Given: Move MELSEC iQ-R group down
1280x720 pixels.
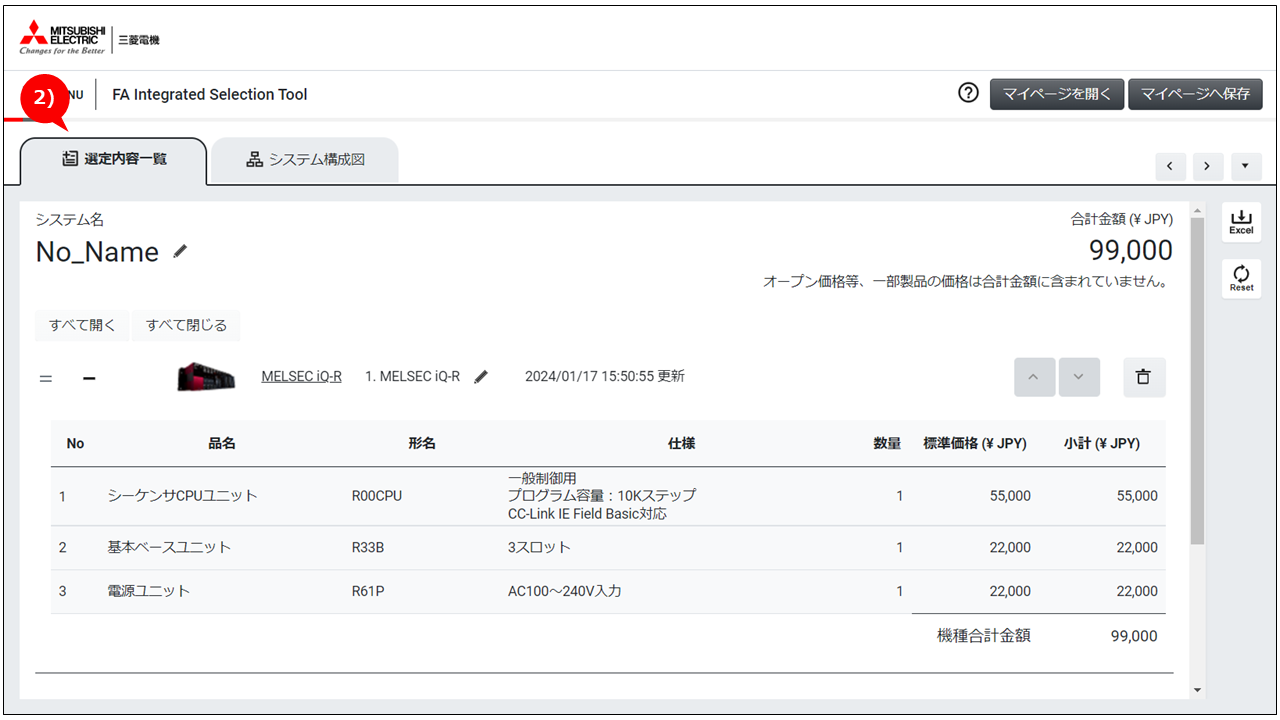Looking at the screenshot, I should [x=1079, y=377].
